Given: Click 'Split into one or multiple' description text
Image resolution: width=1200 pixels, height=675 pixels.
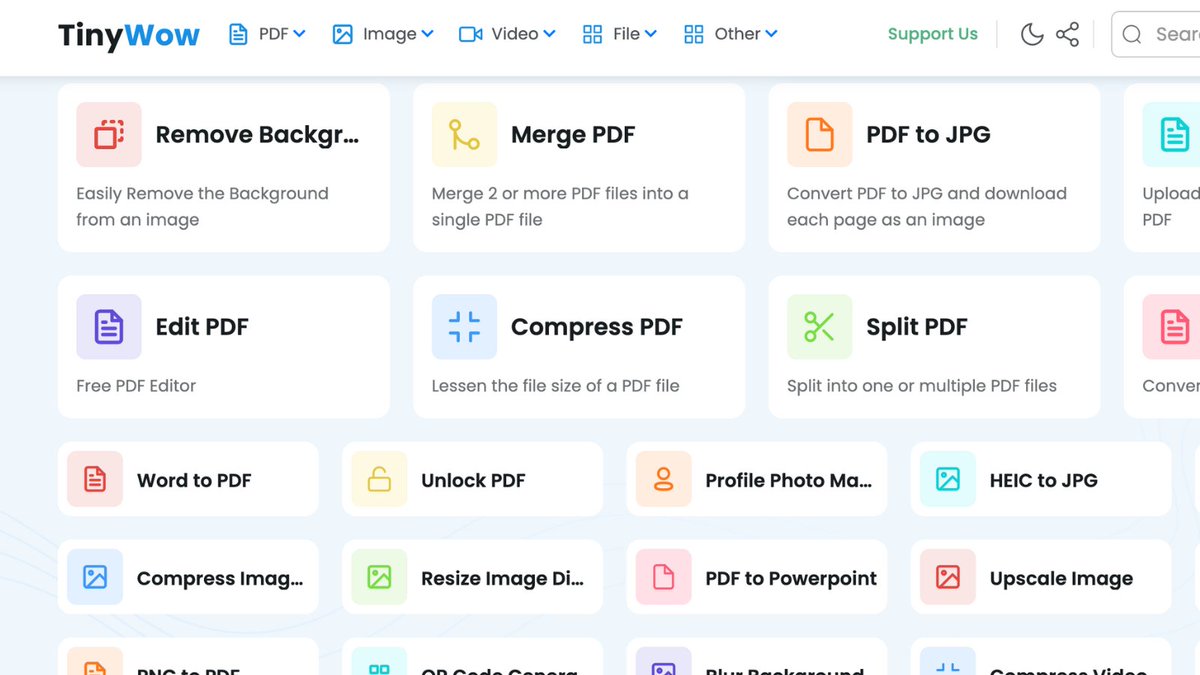Looking at the screenshot, I should click(922, 386).
